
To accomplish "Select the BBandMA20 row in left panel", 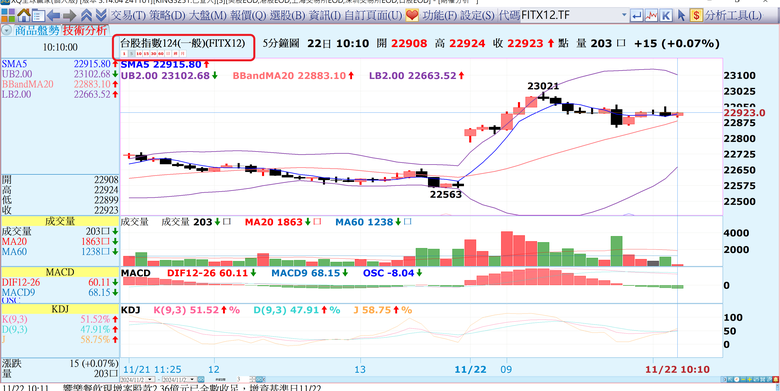I will click(60, 84).
